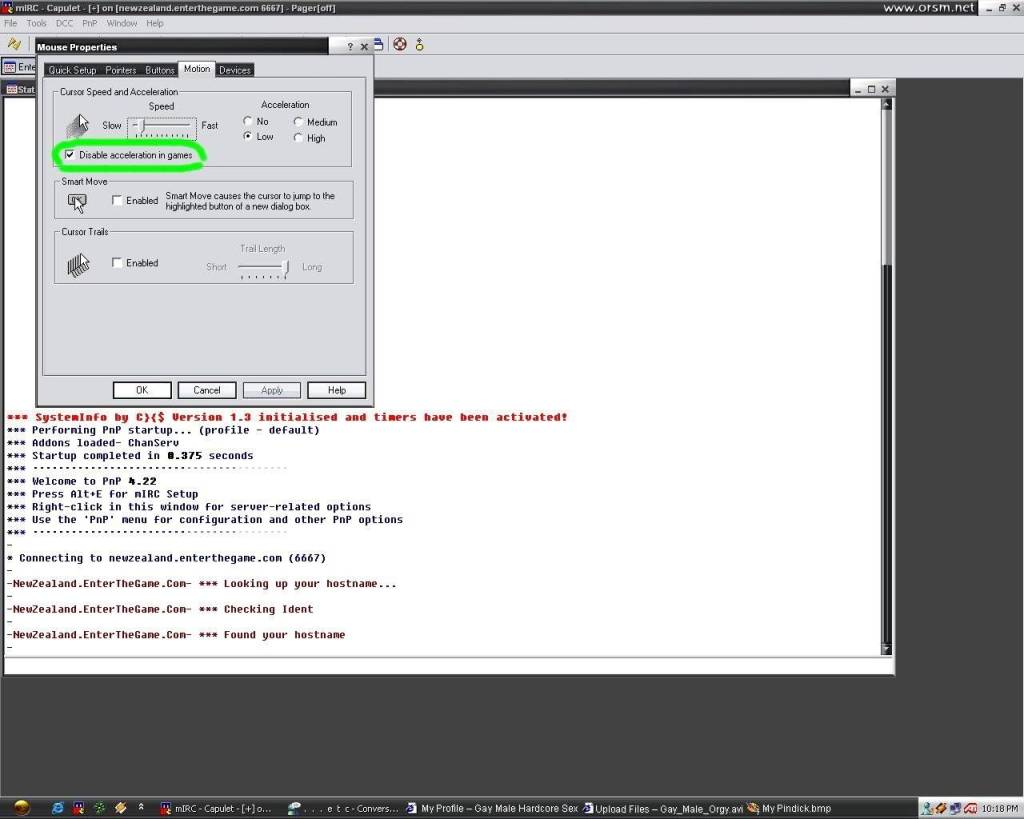Viewport: 1024px width, 819px height.
Task: Click the Trail Length slider
Action: coord(263,268)
